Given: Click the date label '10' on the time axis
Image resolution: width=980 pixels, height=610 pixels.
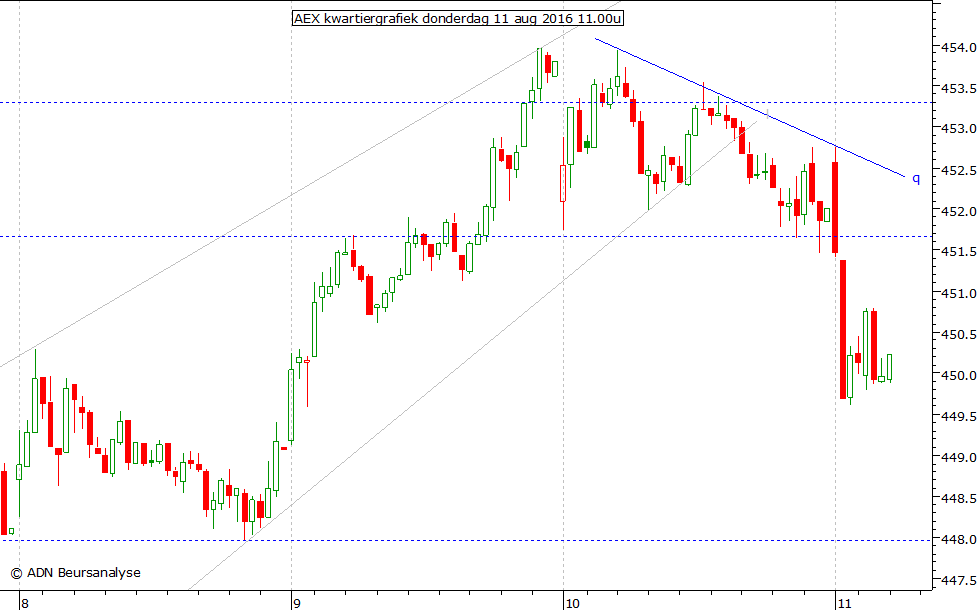Looking at the screenshot, I should tap(572, 603).
